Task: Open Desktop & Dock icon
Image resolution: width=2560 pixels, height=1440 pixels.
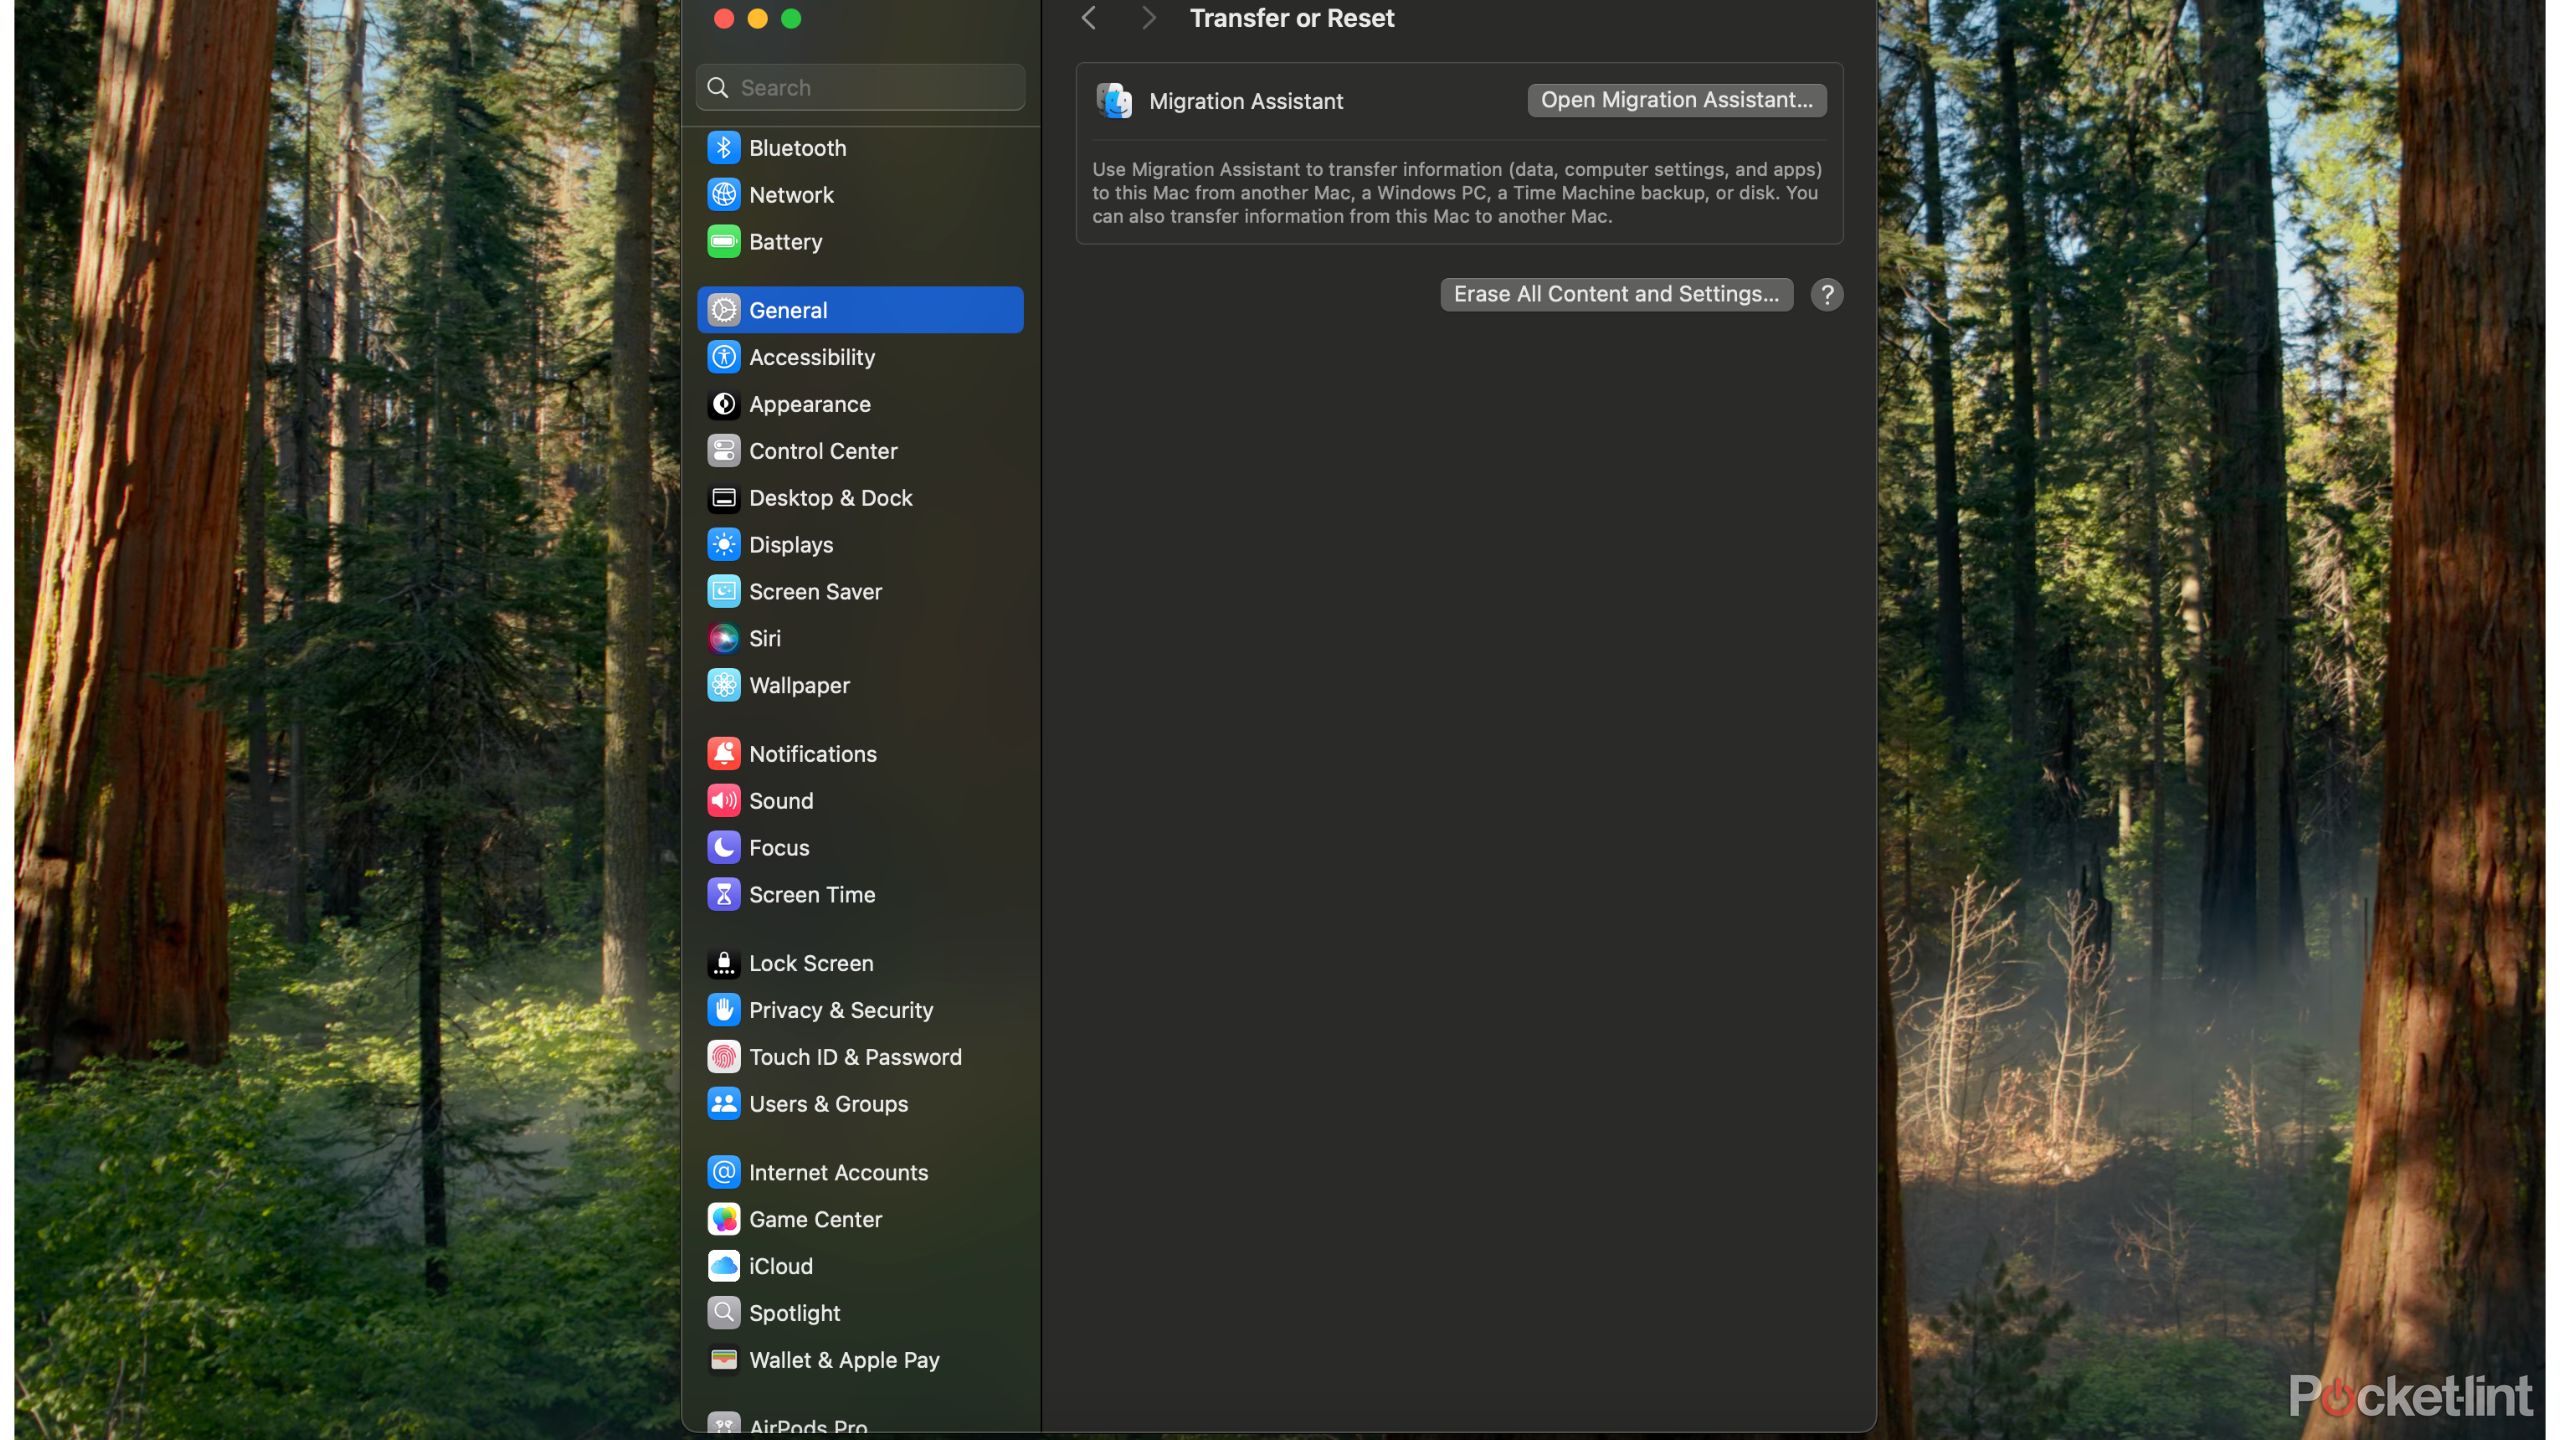Action: [724, 498]
